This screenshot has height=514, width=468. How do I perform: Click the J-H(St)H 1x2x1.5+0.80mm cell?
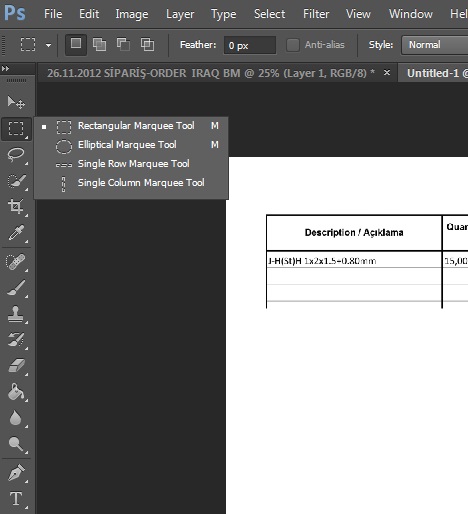pyautogui.click(x=354, y=261)
